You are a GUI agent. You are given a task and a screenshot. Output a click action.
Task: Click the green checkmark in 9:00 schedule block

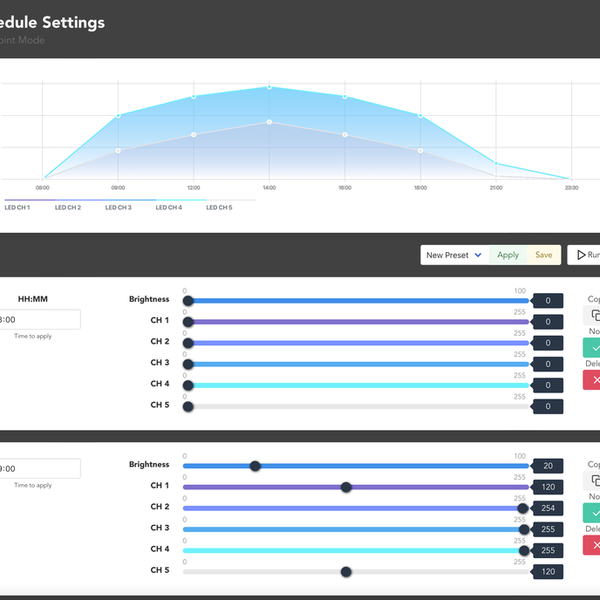(593, 513)
